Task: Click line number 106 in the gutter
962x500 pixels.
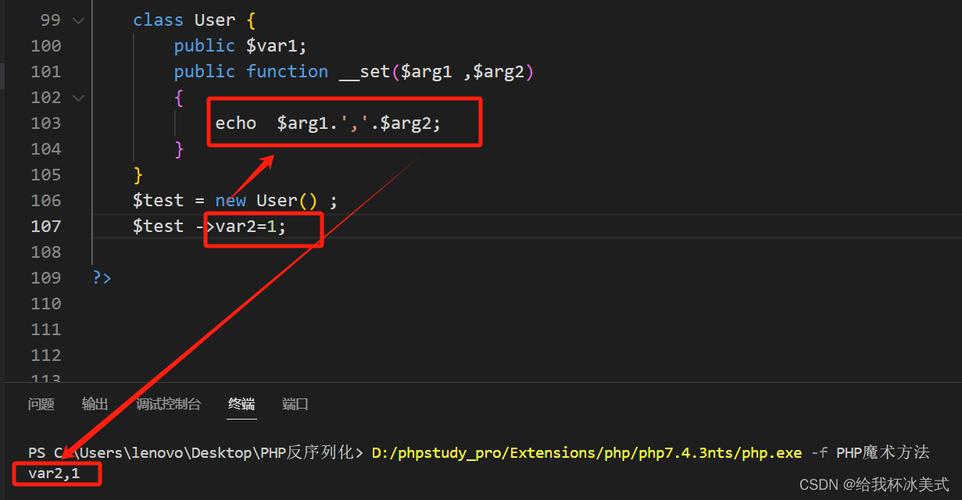Action: coord(46,201)
